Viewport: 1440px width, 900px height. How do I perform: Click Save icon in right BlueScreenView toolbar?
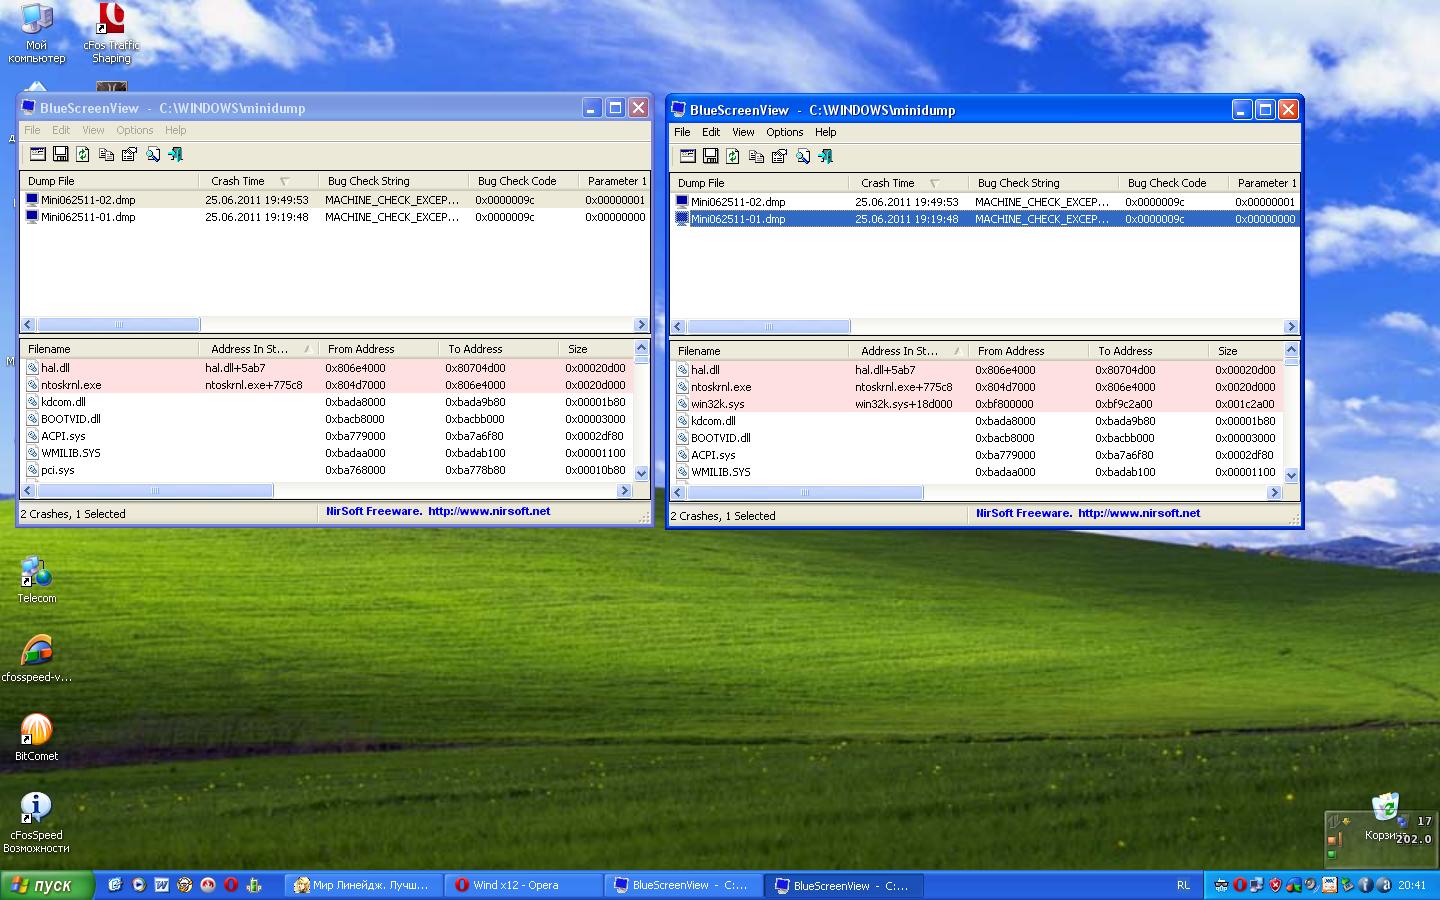[x=710, y=156]
